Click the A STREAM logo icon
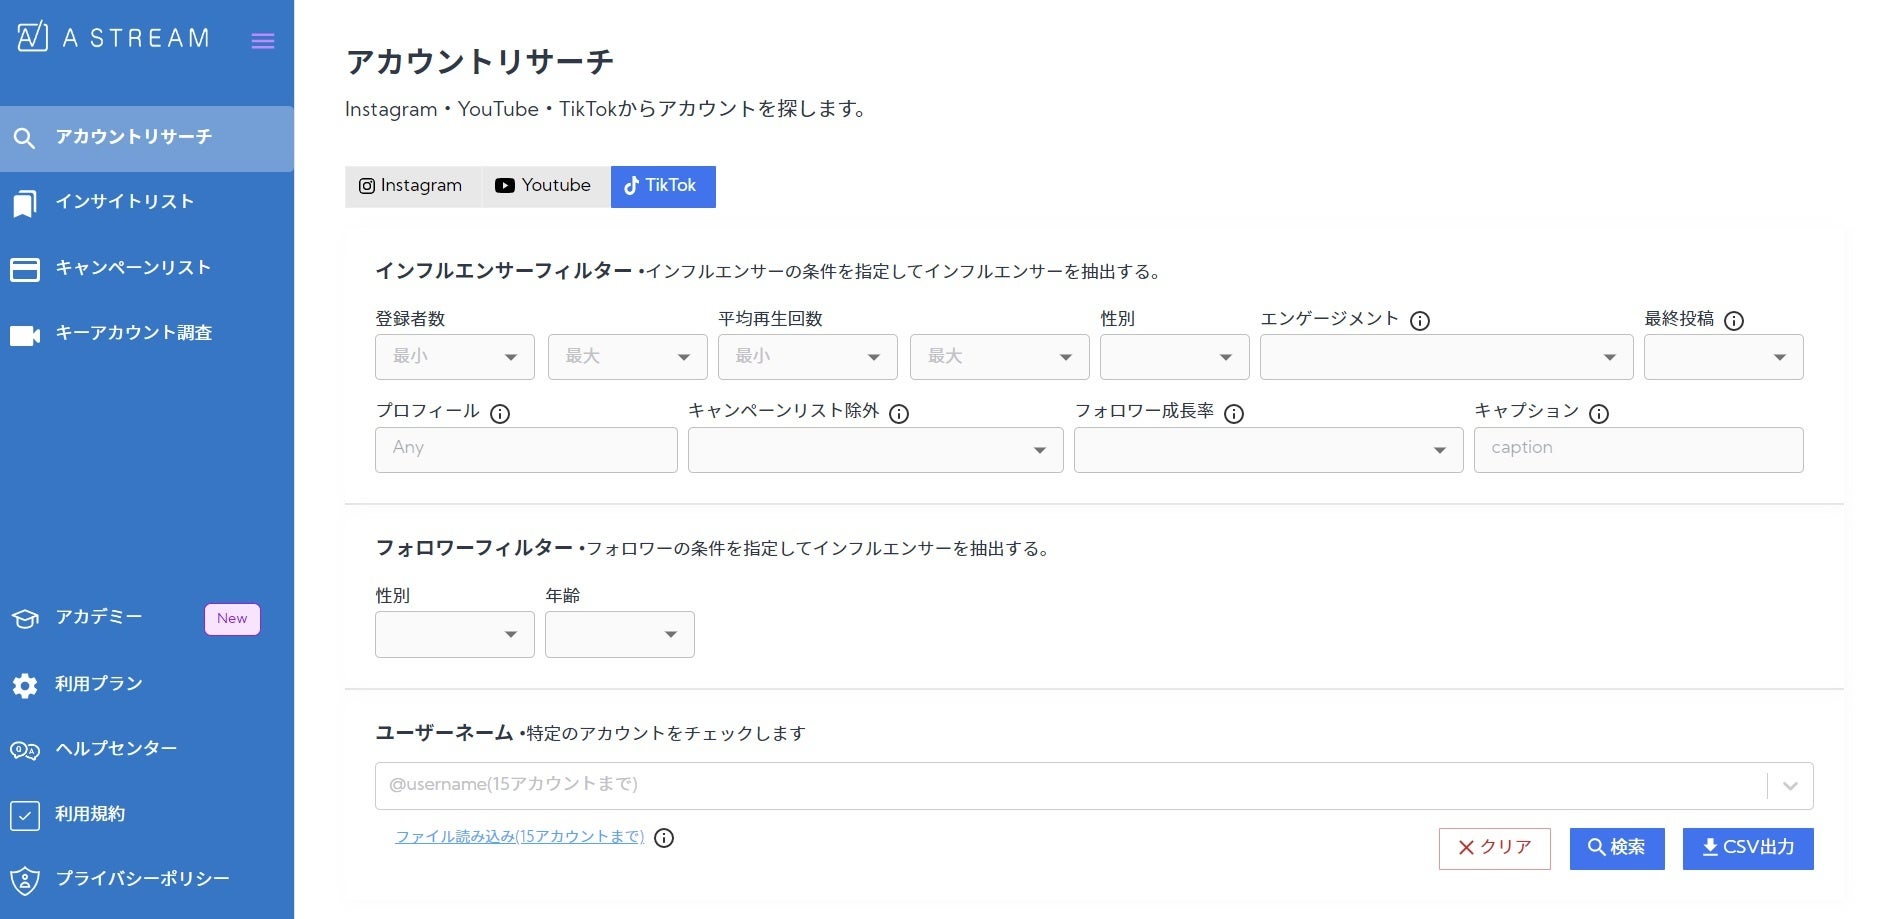This screenshot has height=919, width=1879. coord(32,37)
